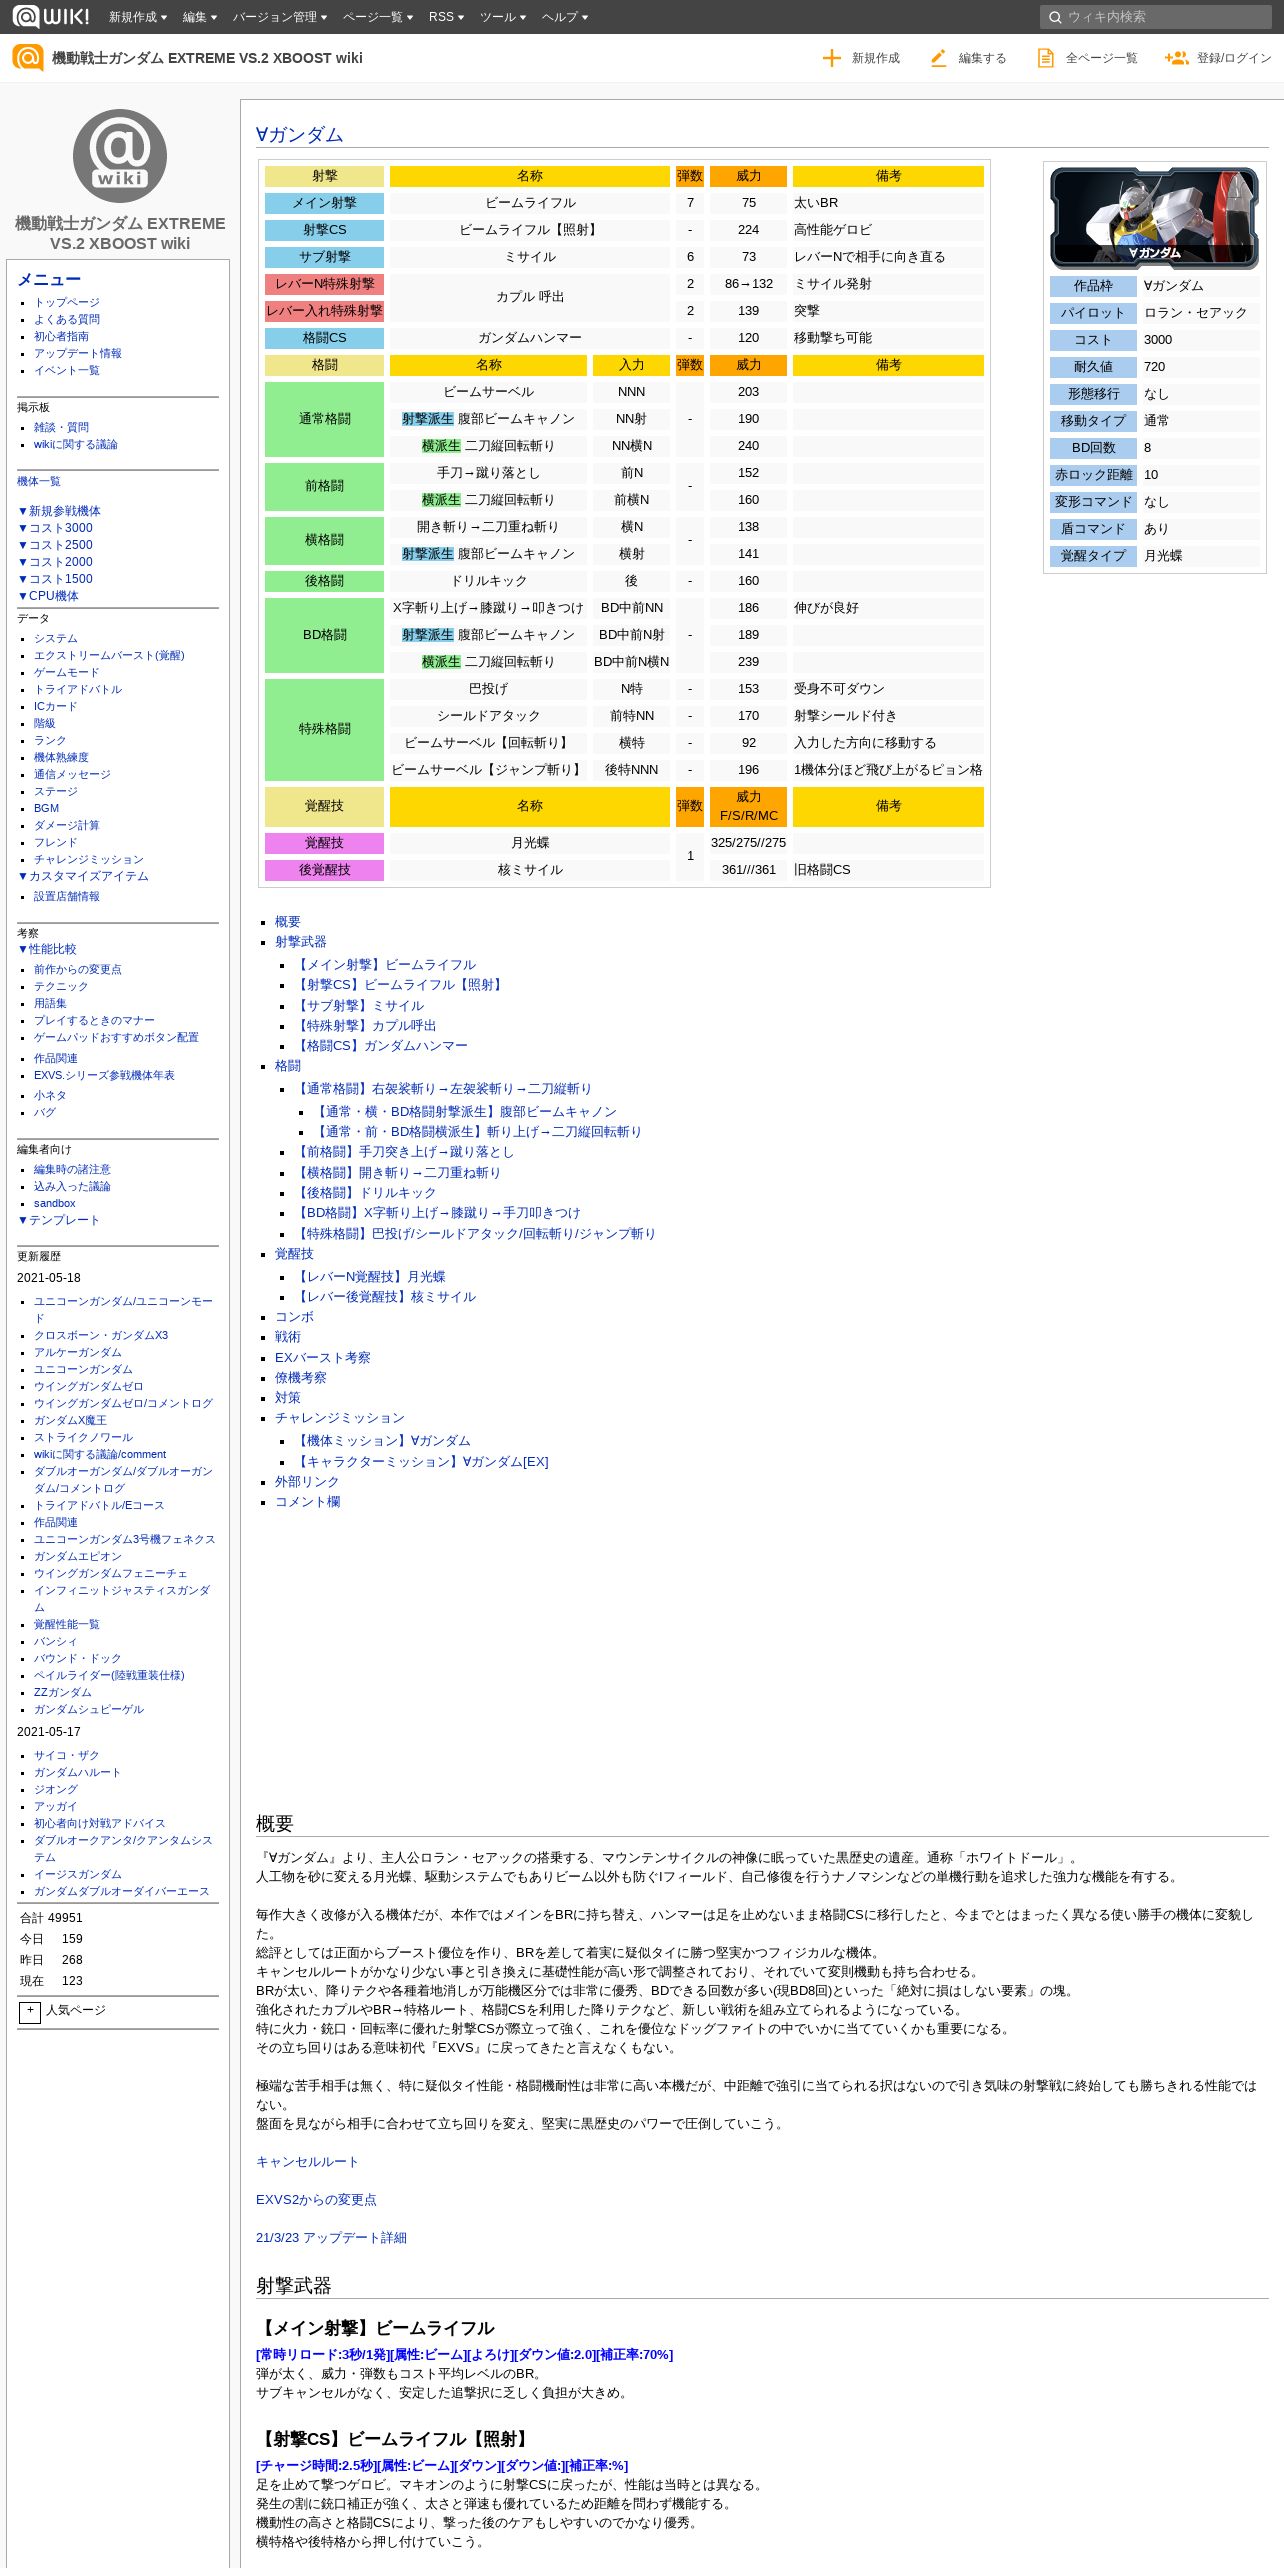Expand the 人気ページ plus box
Viewport: 1284px width, 2568px height.
point(30,2011)
